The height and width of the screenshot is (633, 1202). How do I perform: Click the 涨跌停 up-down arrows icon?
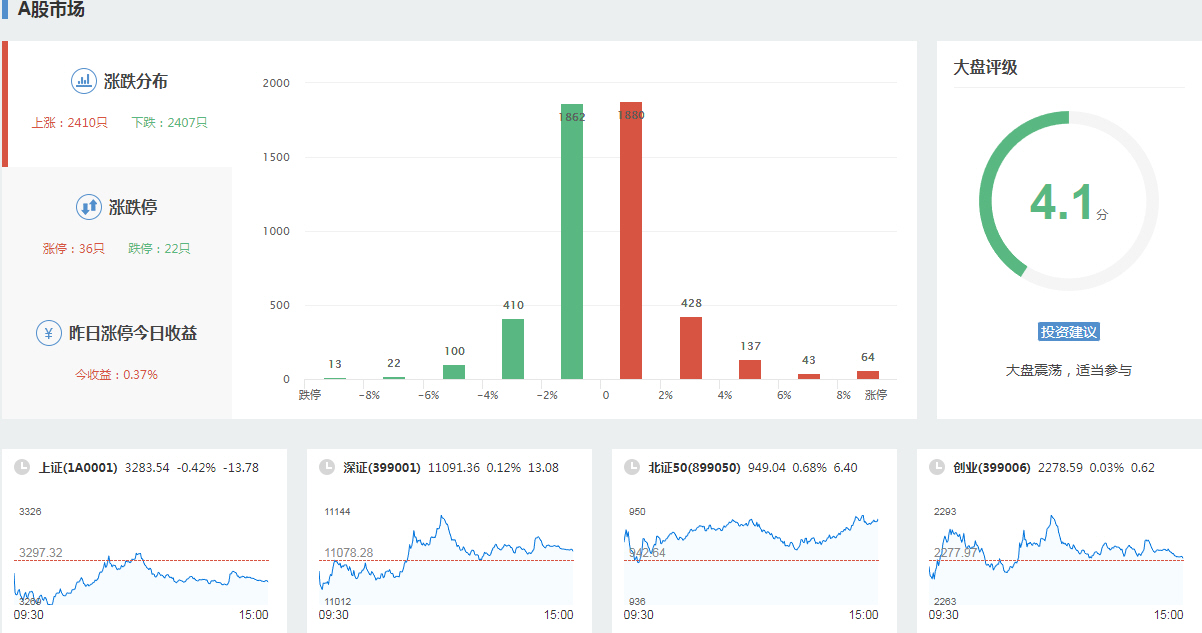coord(89,207)
